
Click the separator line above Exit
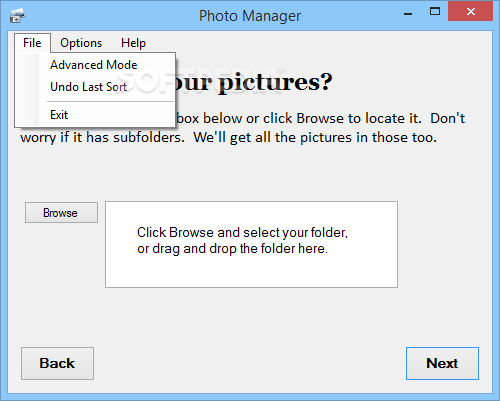tap(110, 101)
